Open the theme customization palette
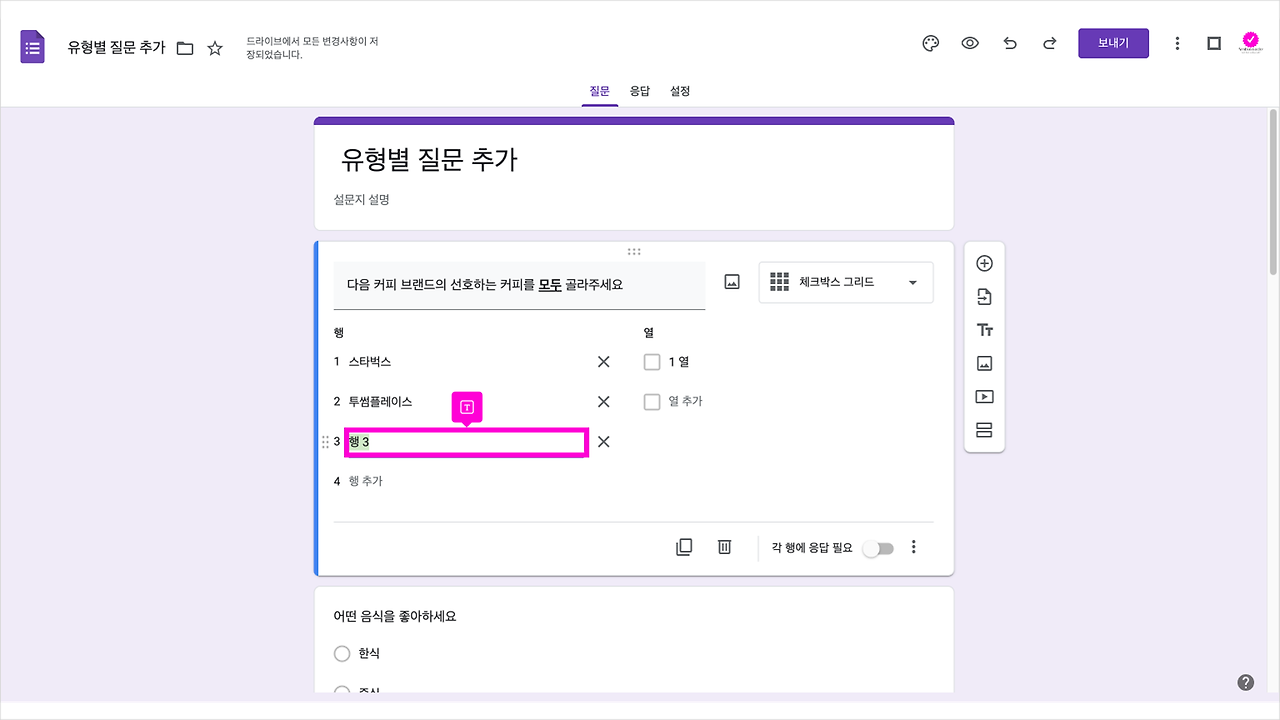The image size is (1280, 720). 930,43
